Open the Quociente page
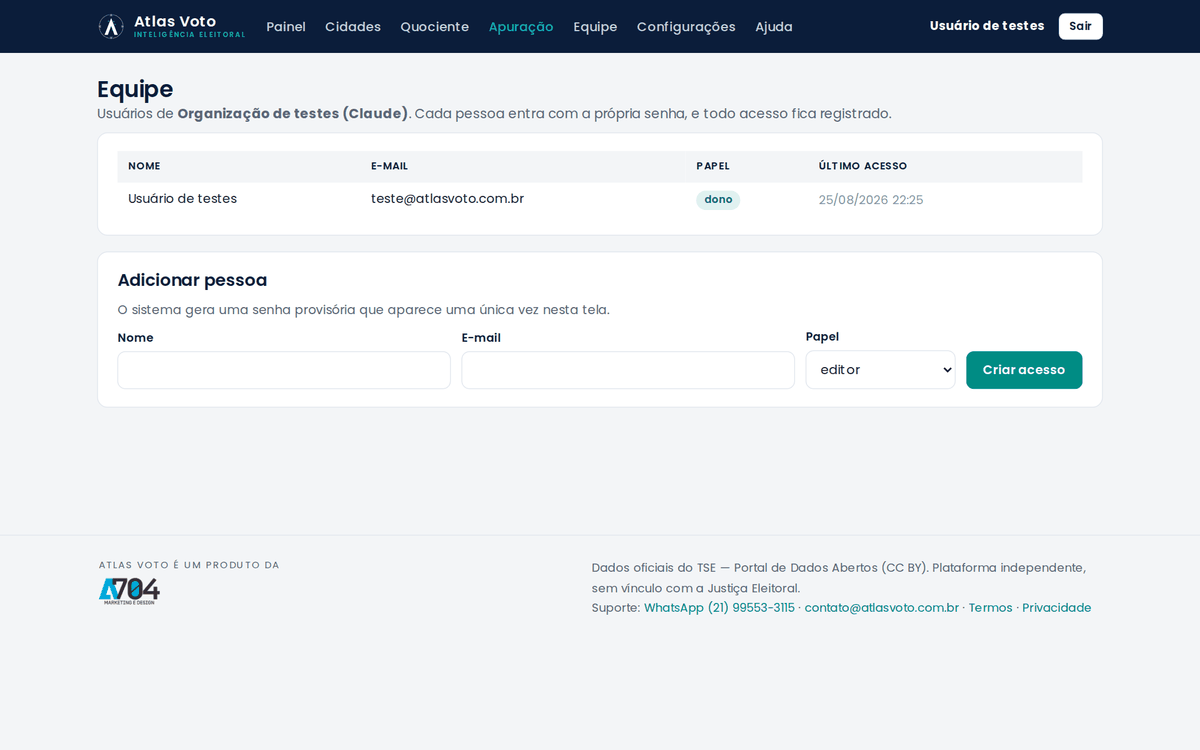 [435, 27]
